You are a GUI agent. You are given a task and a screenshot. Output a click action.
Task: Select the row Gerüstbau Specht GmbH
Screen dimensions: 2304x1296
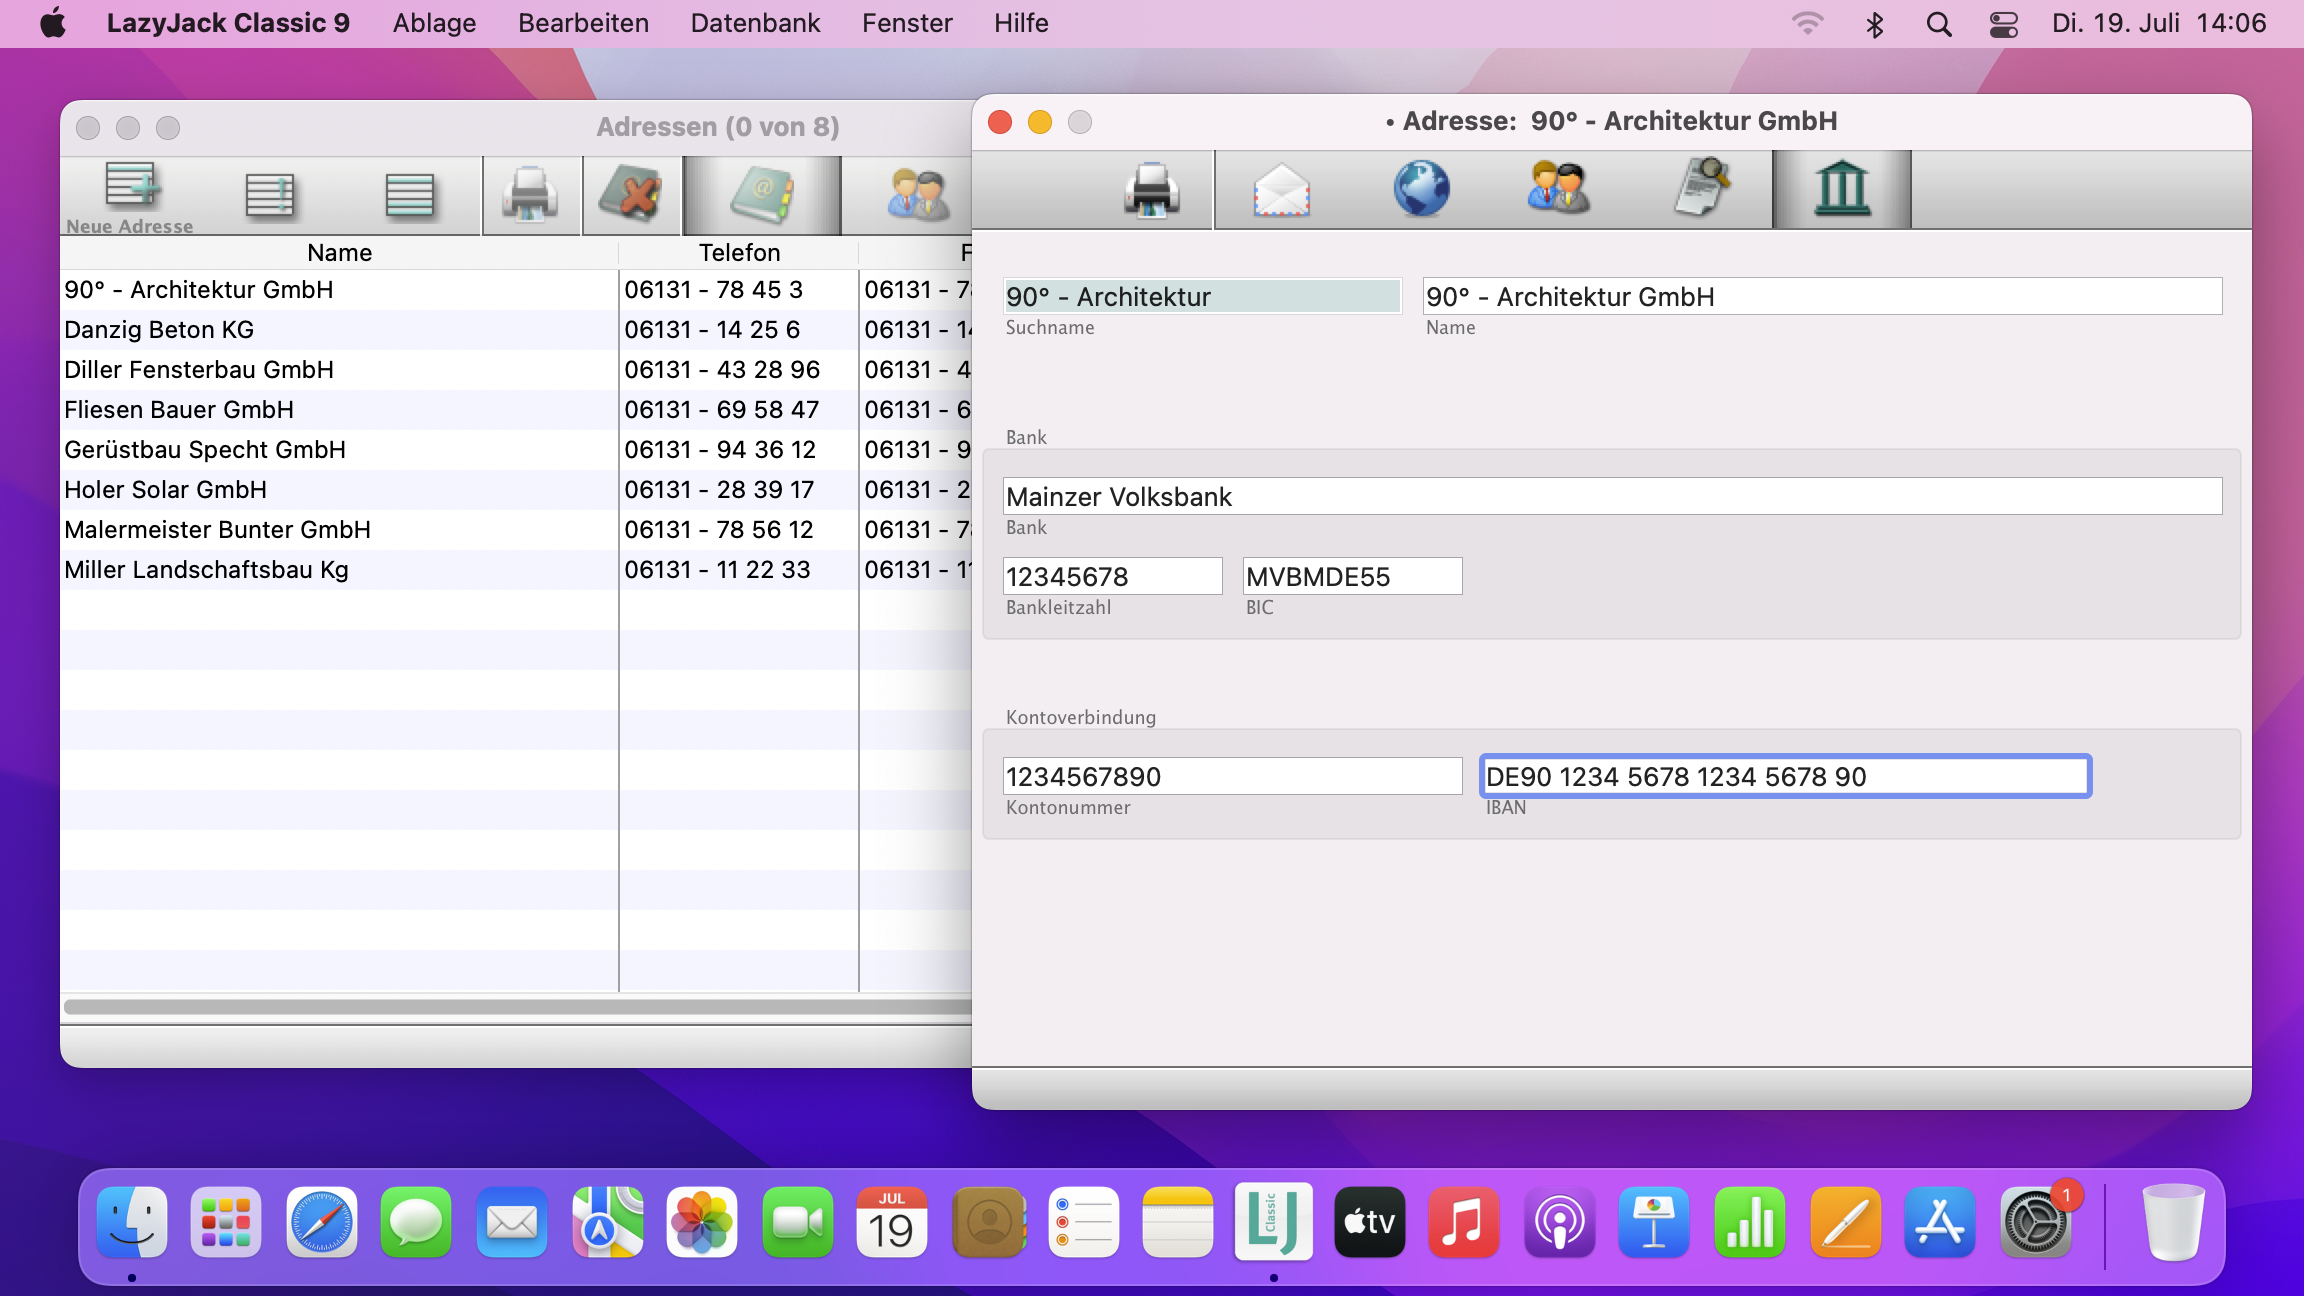point(516,450)
